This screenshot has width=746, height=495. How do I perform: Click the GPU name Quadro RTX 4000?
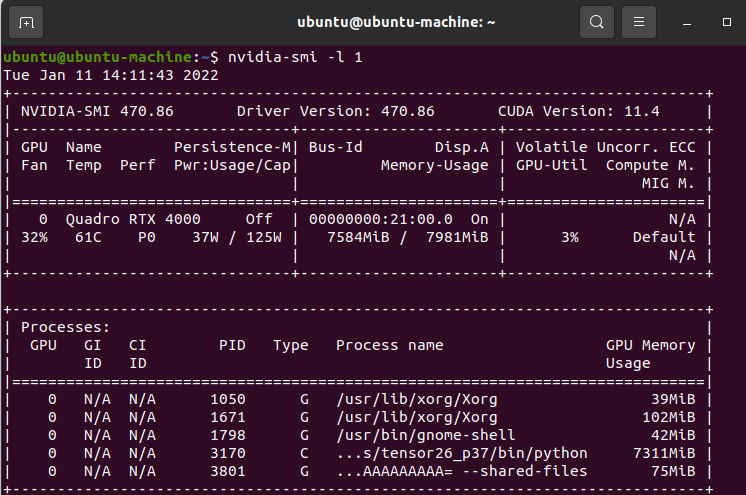(133, 219)
